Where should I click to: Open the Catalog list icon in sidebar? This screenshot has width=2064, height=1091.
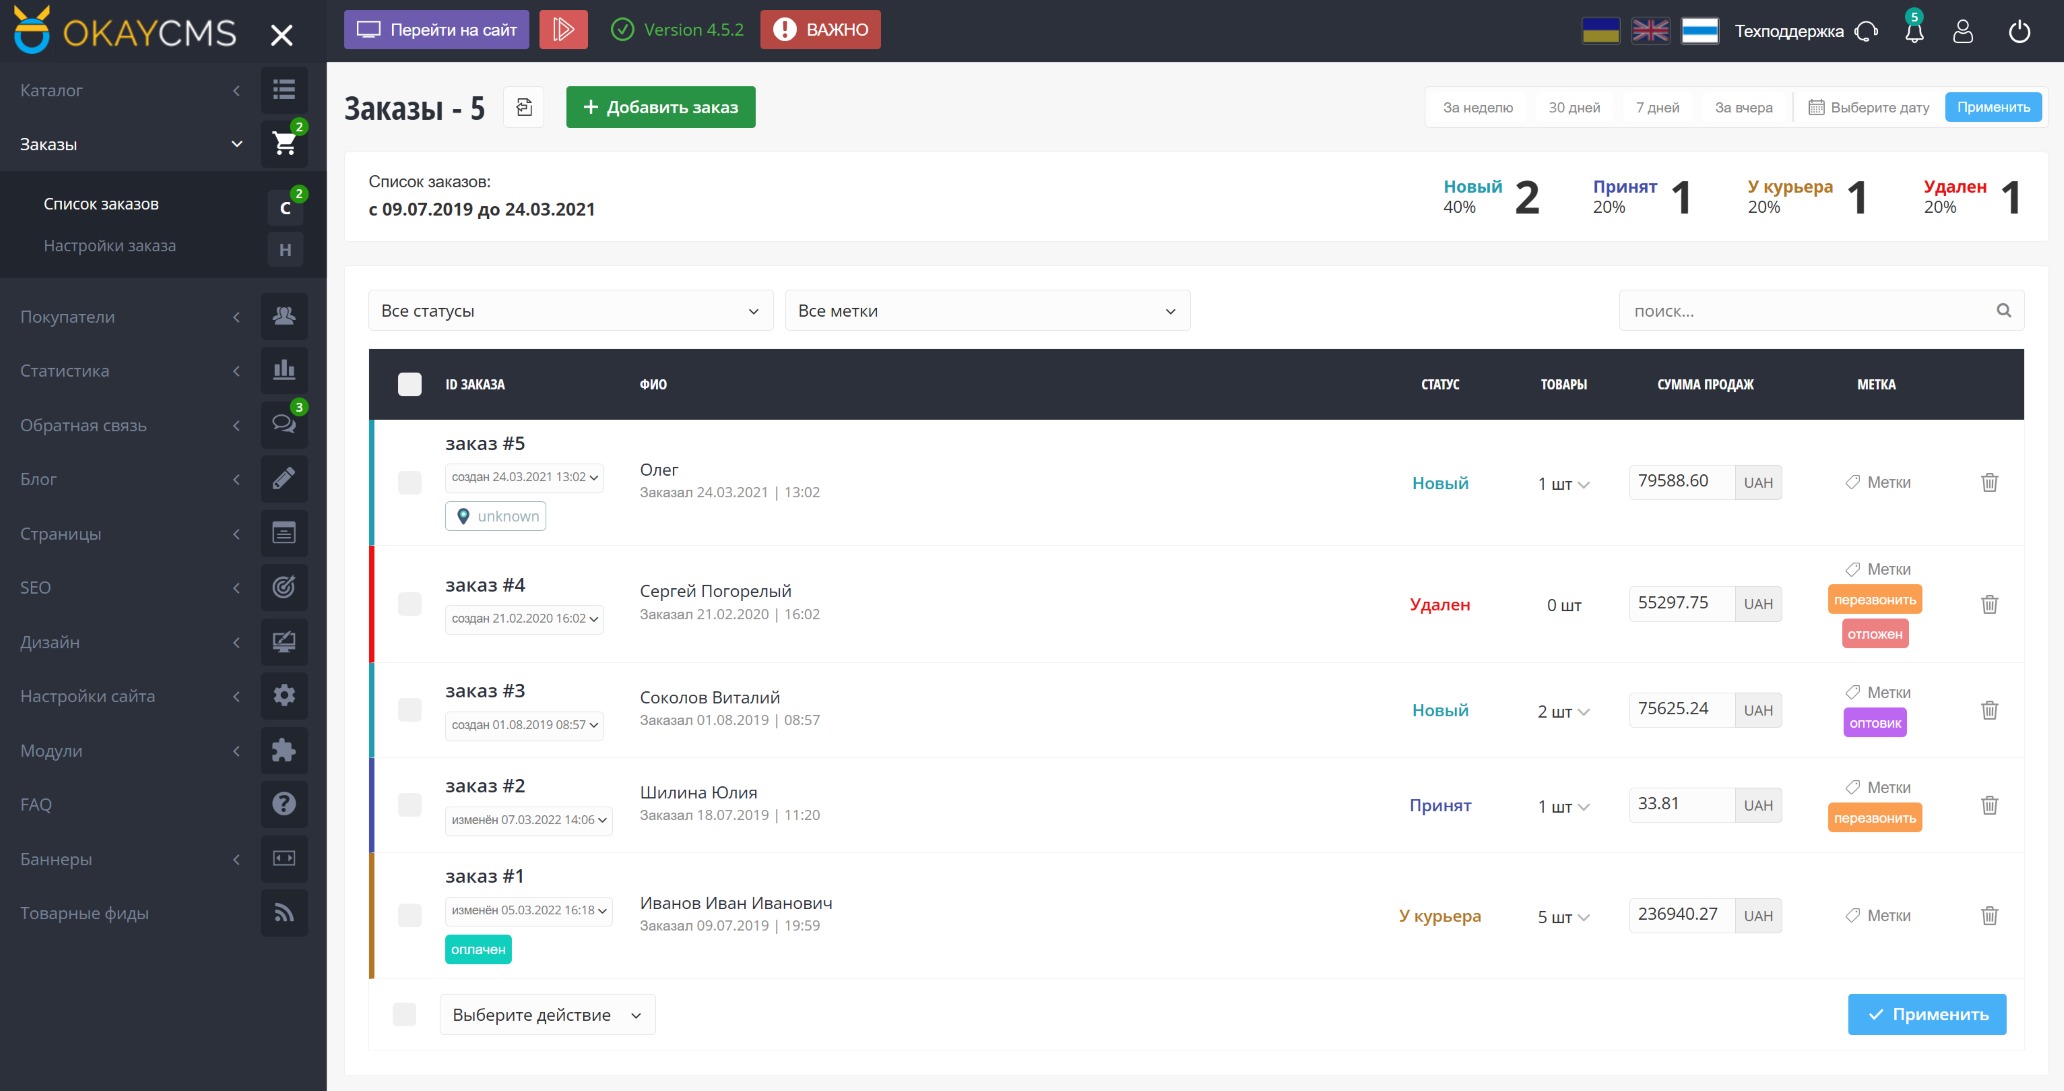[x=284, y=90]
